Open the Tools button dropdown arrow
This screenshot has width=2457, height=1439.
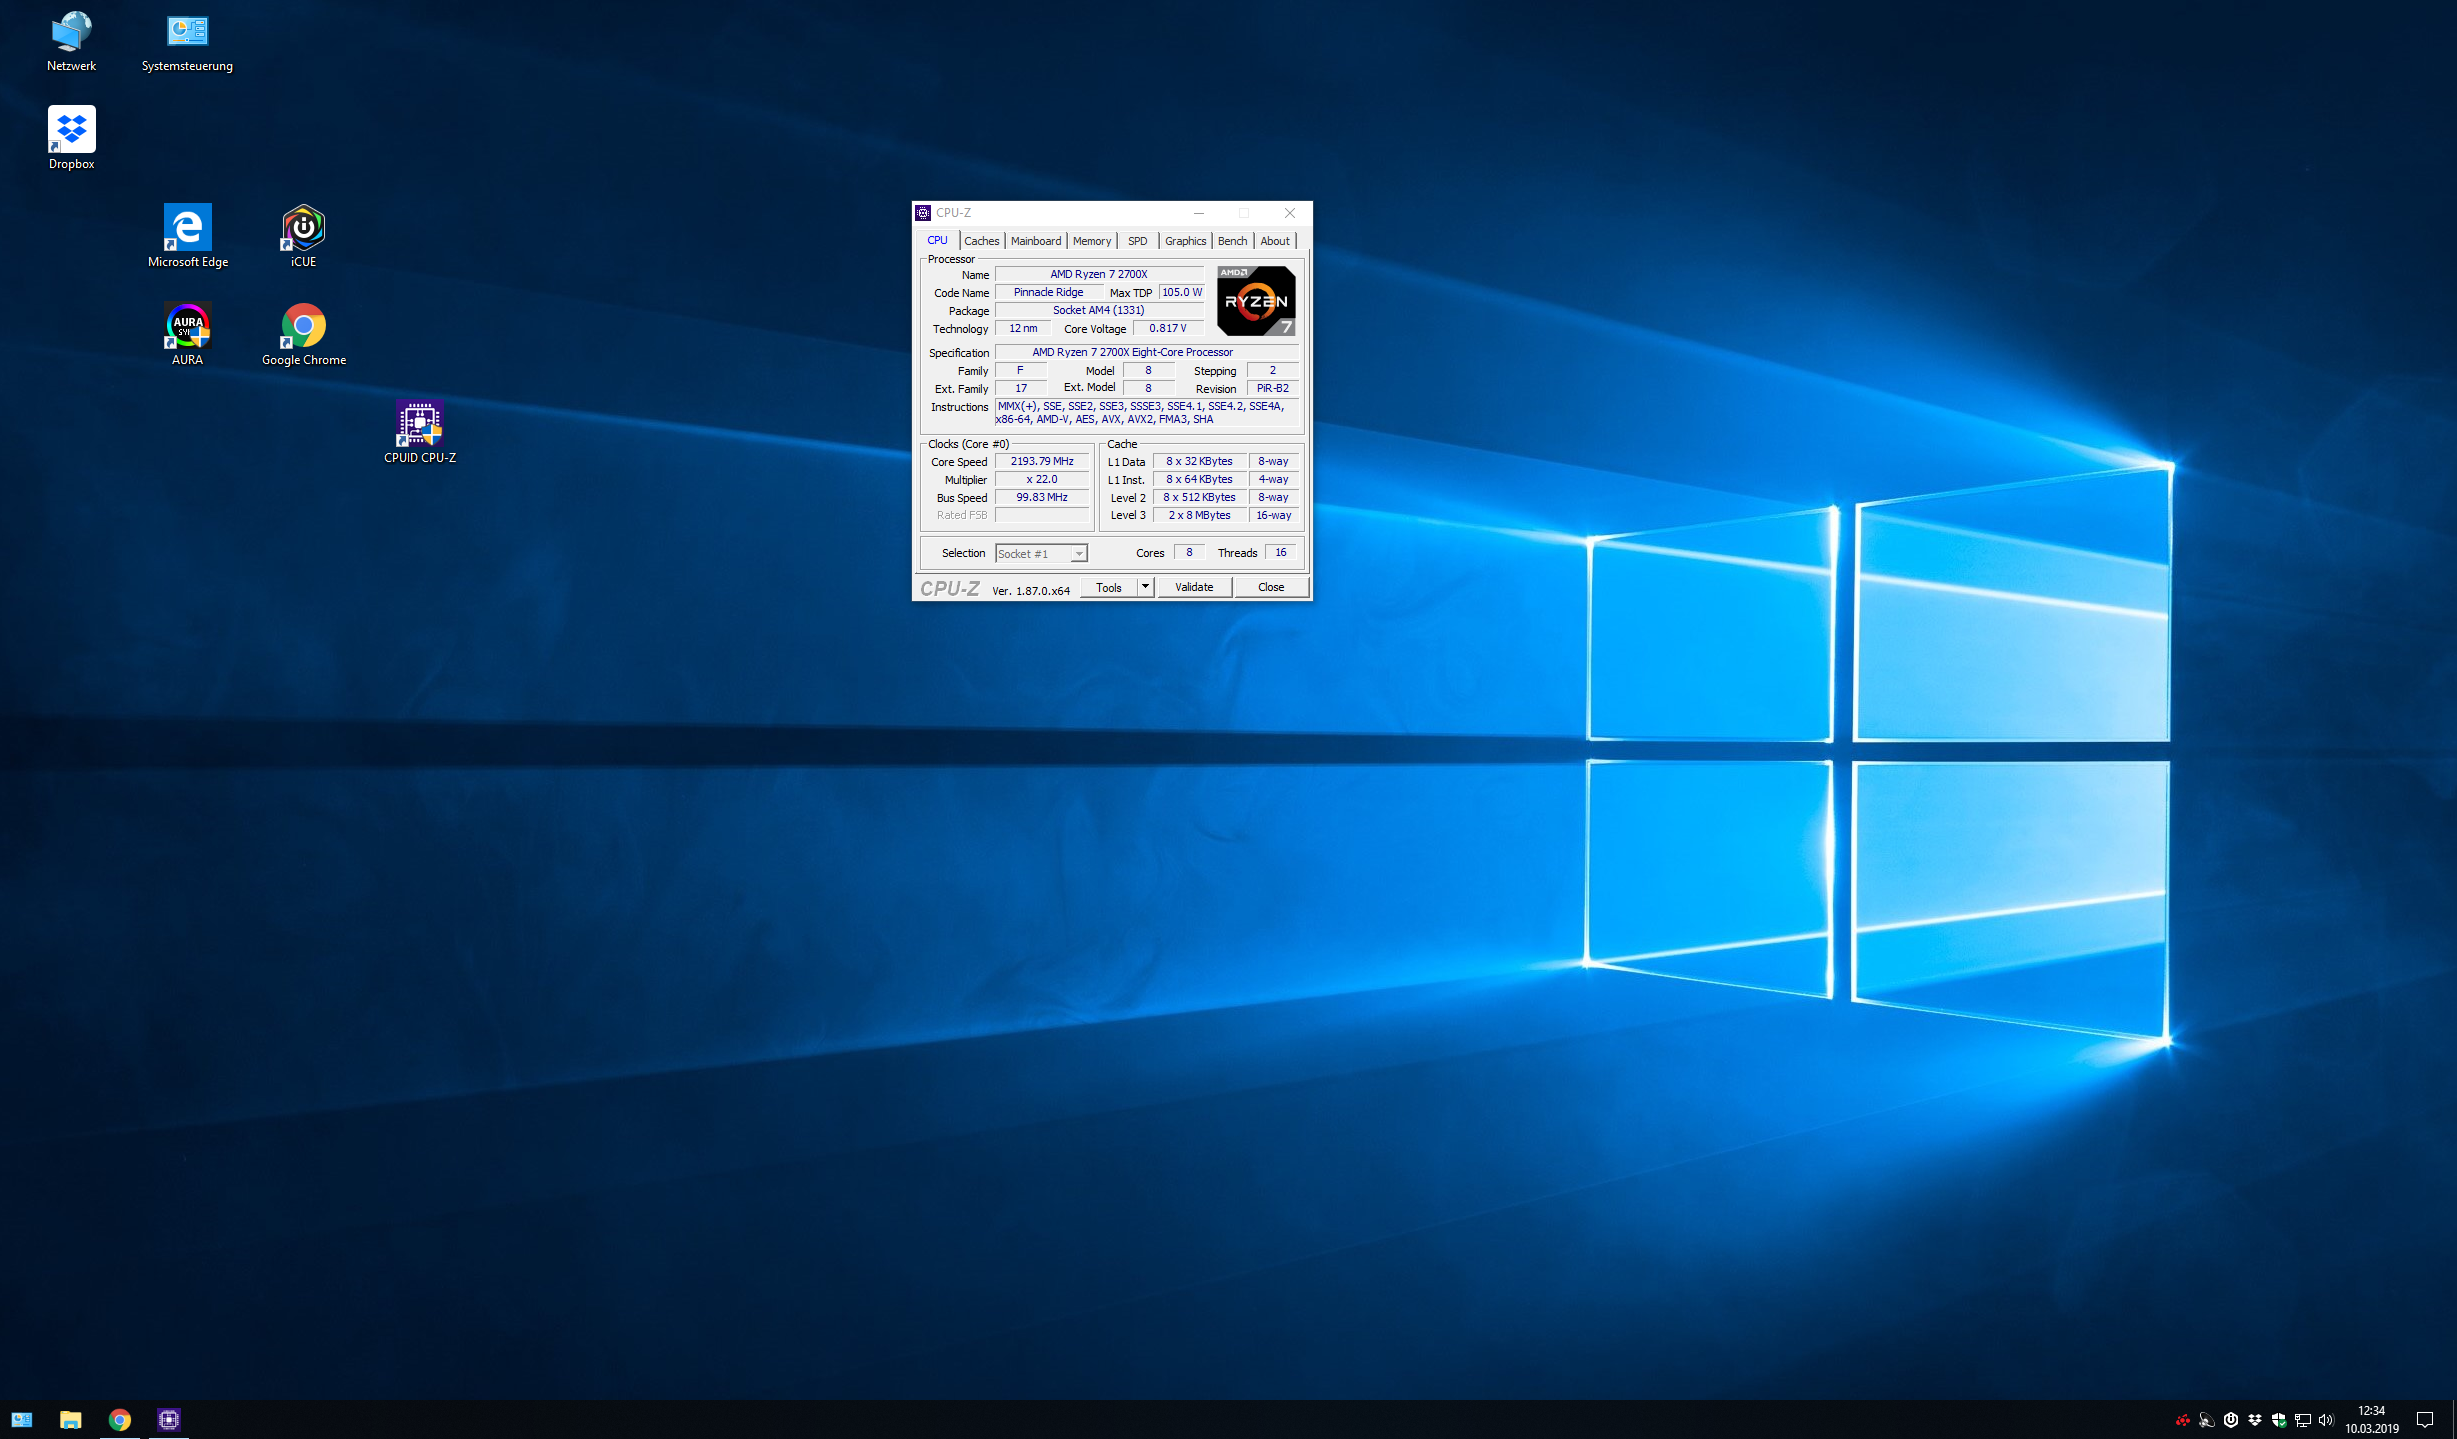coord(1145,587)
